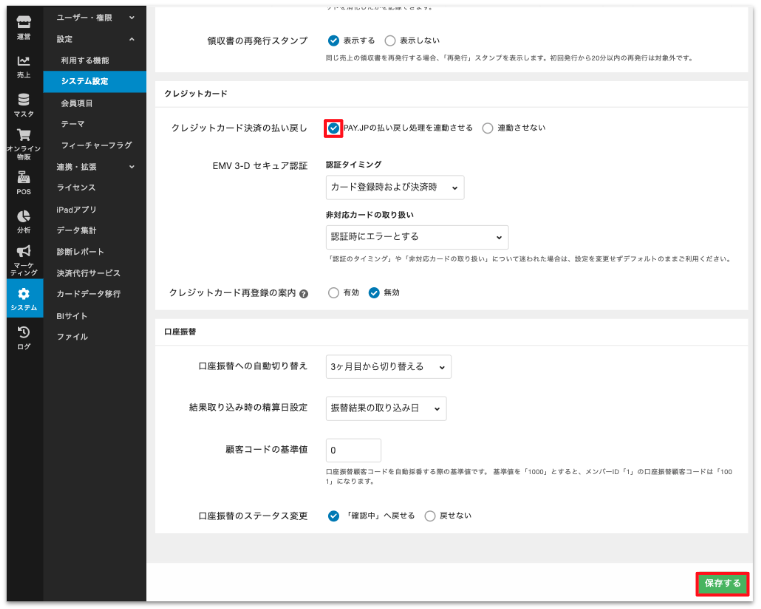Click the マスタ database icon
This screenshot has height=609, width=761.
pyautogui.click(x=23, y=102)
